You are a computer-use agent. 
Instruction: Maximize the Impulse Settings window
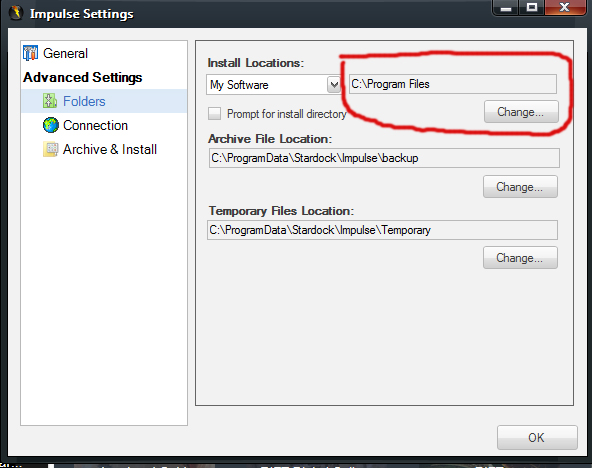(x=532, y=7)
